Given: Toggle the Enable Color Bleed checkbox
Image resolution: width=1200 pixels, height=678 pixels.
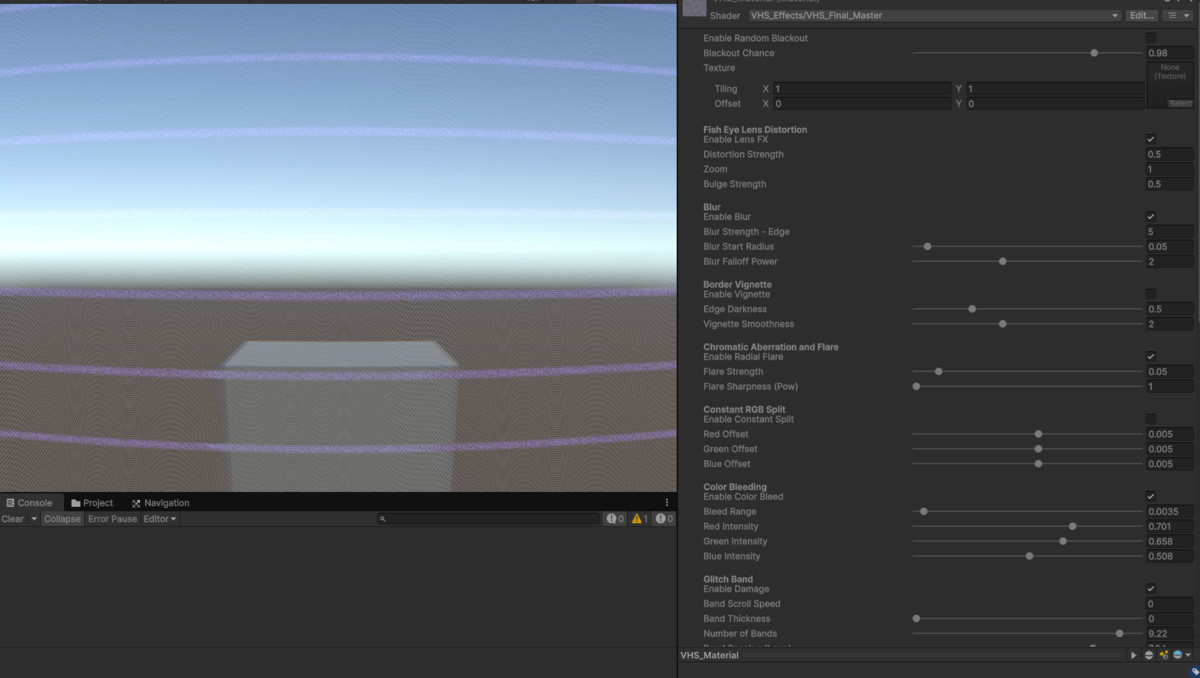Looking at the screenshot, I should (1151, 497).
